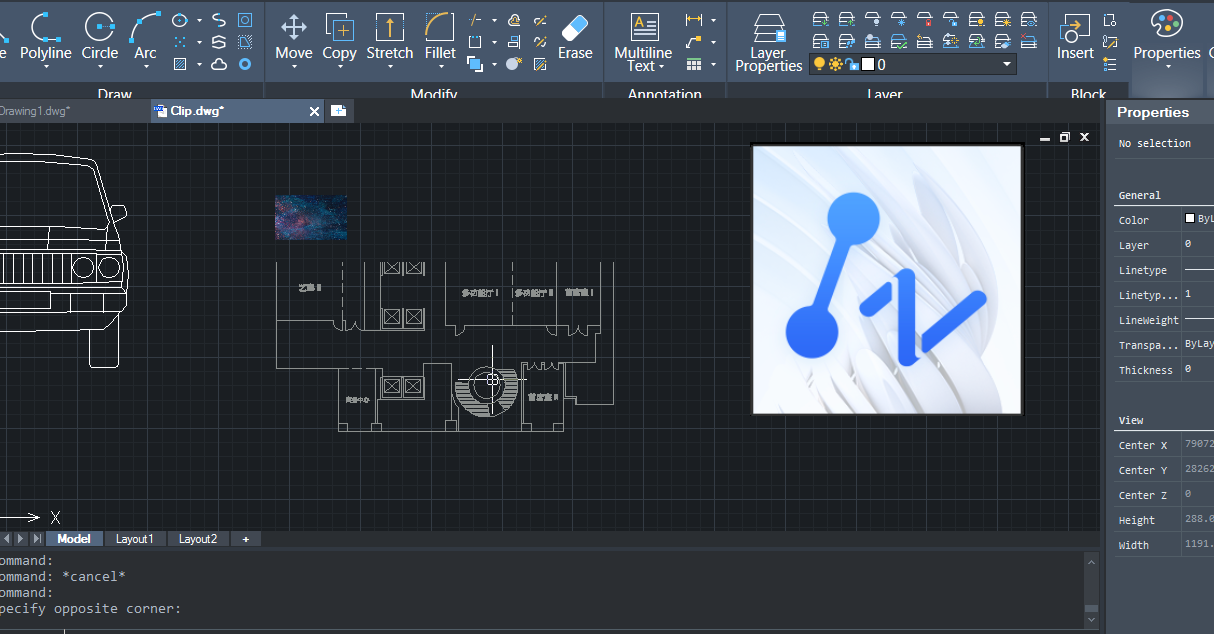This screenshot has height=634, width=1214.
Task: Expand the Polyline tool dropdown arrow
Action: coord(46,67)
